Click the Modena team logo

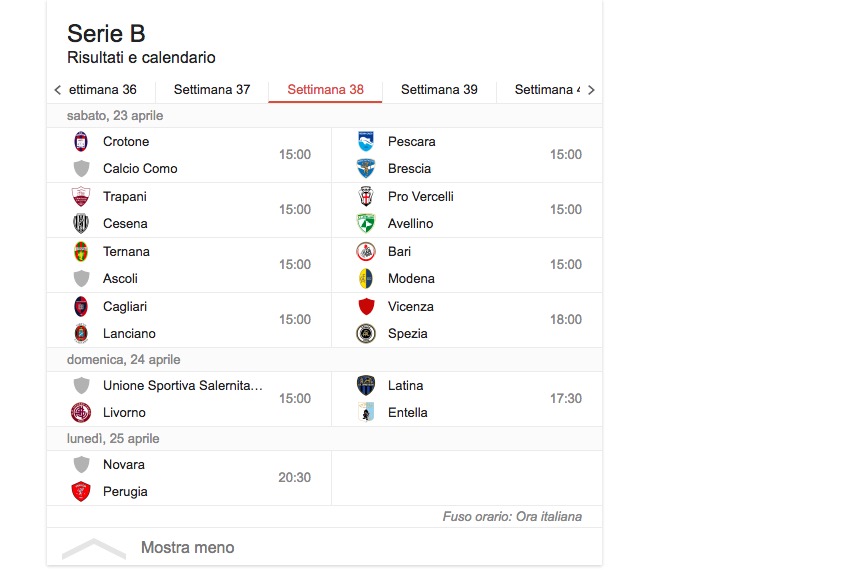coord(366,279)
